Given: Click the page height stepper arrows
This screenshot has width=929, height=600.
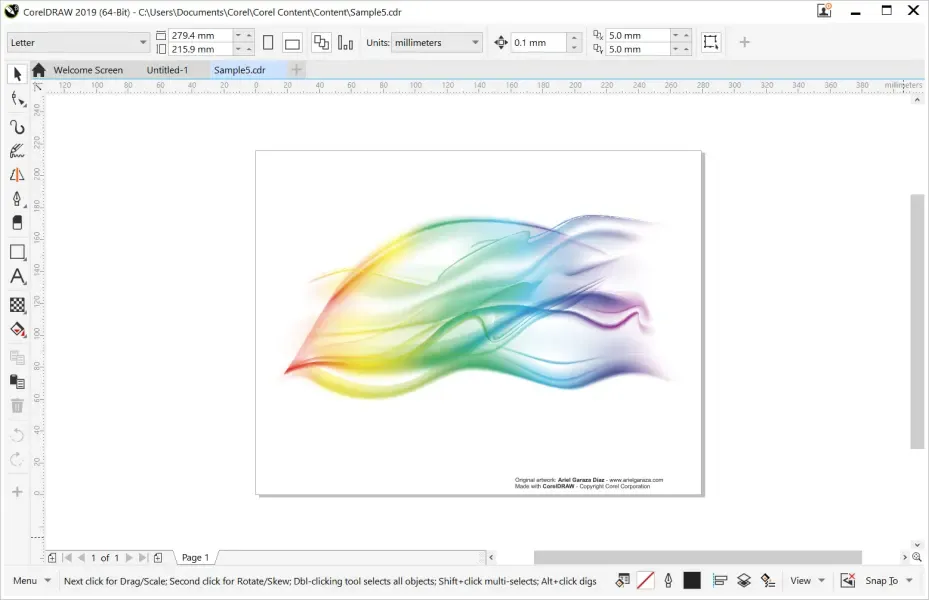Looking at the screenshot, I should 244,49.
